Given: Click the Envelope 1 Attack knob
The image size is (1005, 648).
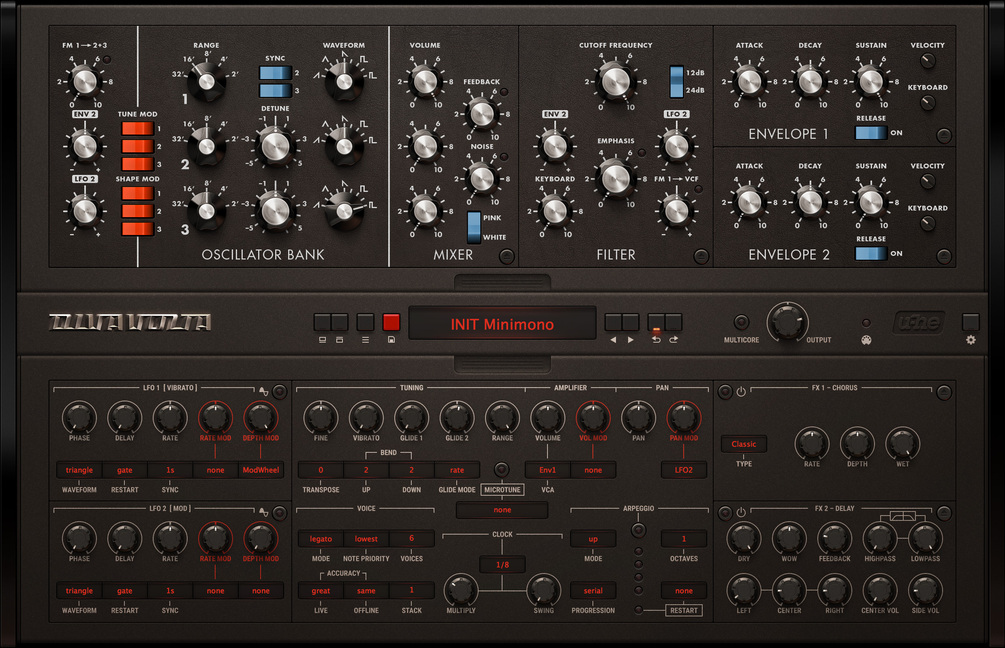Looking at the screenshot, I should (749, 81).
